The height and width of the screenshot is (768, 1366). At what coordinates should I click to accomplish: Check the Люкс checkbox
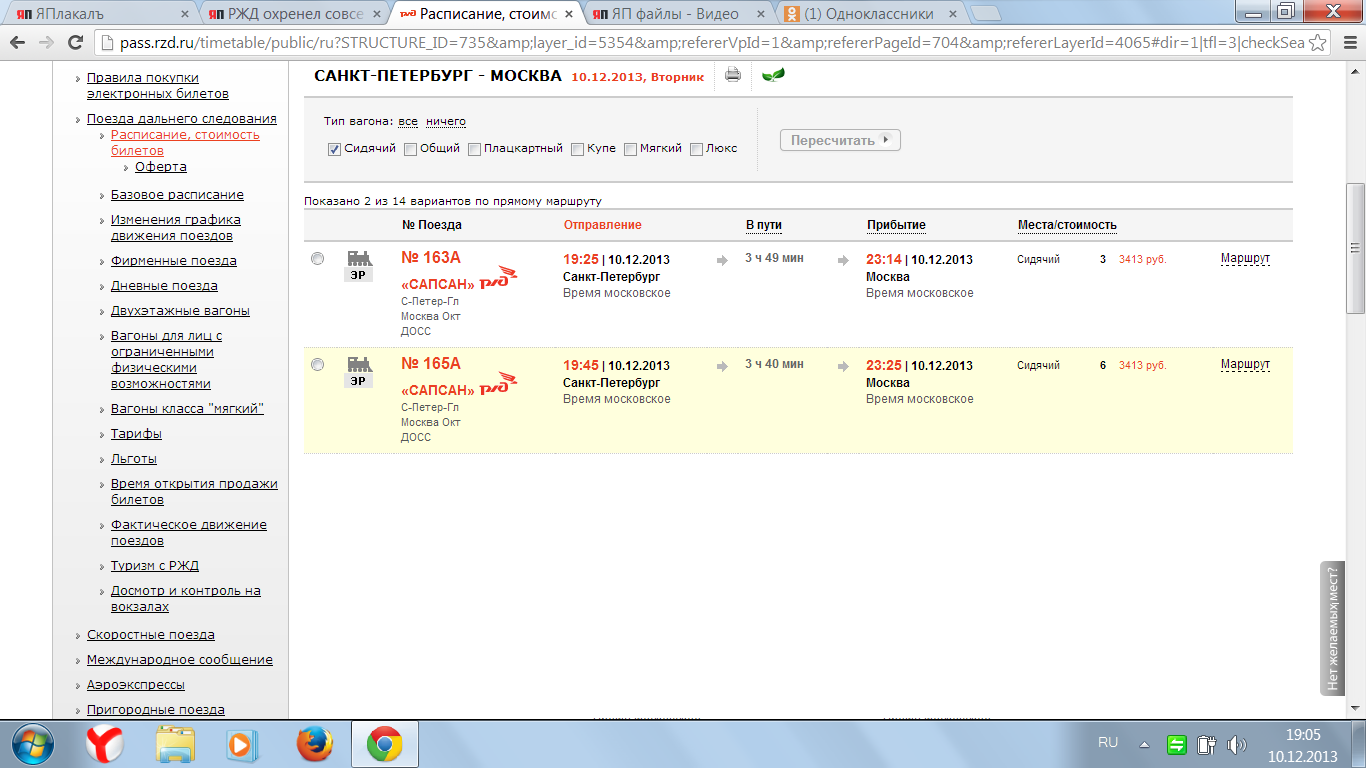coord(697,149)
